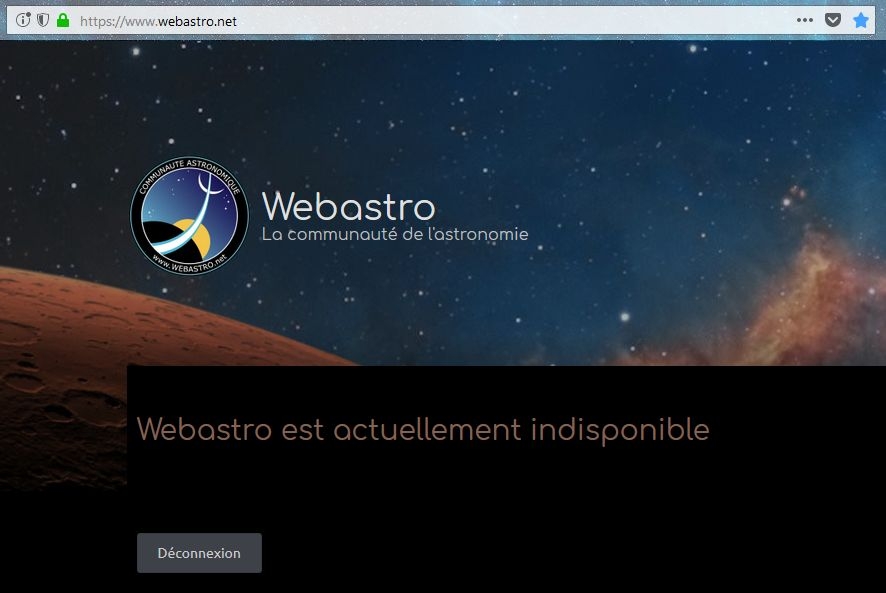The height and width of the screenshot is (593, 886).
Task: Click the Déconnexion button
Action: (x=199, y=553)
